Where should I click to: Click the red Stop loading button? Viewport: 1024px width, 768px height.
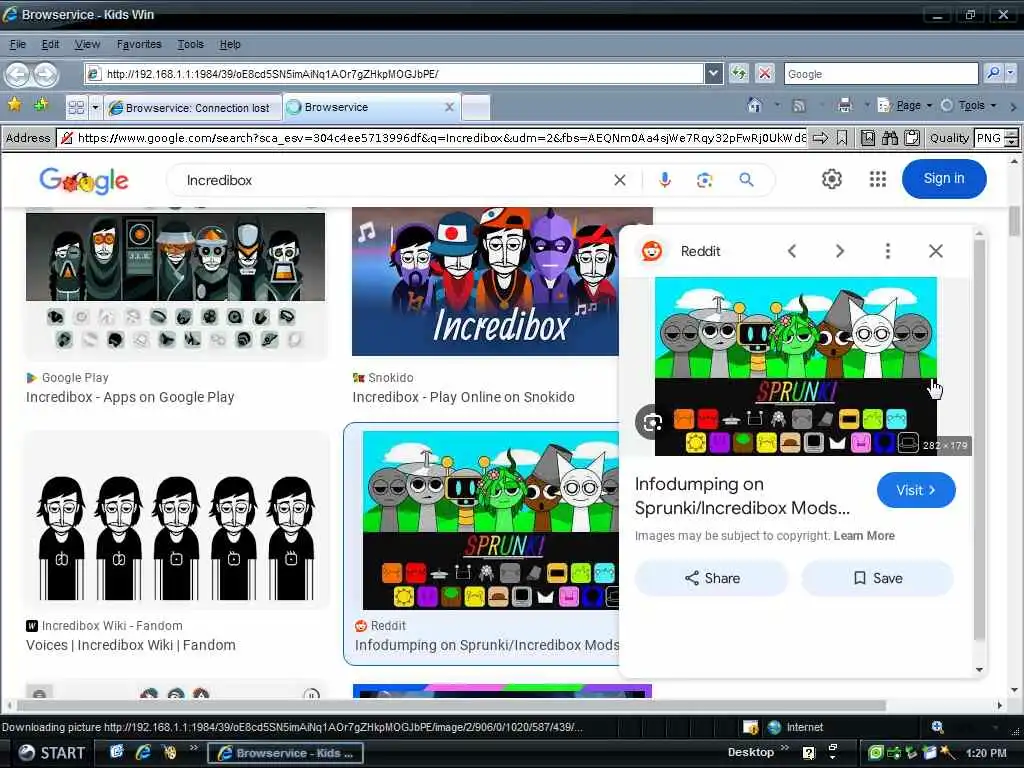click(x=765, y=73)
